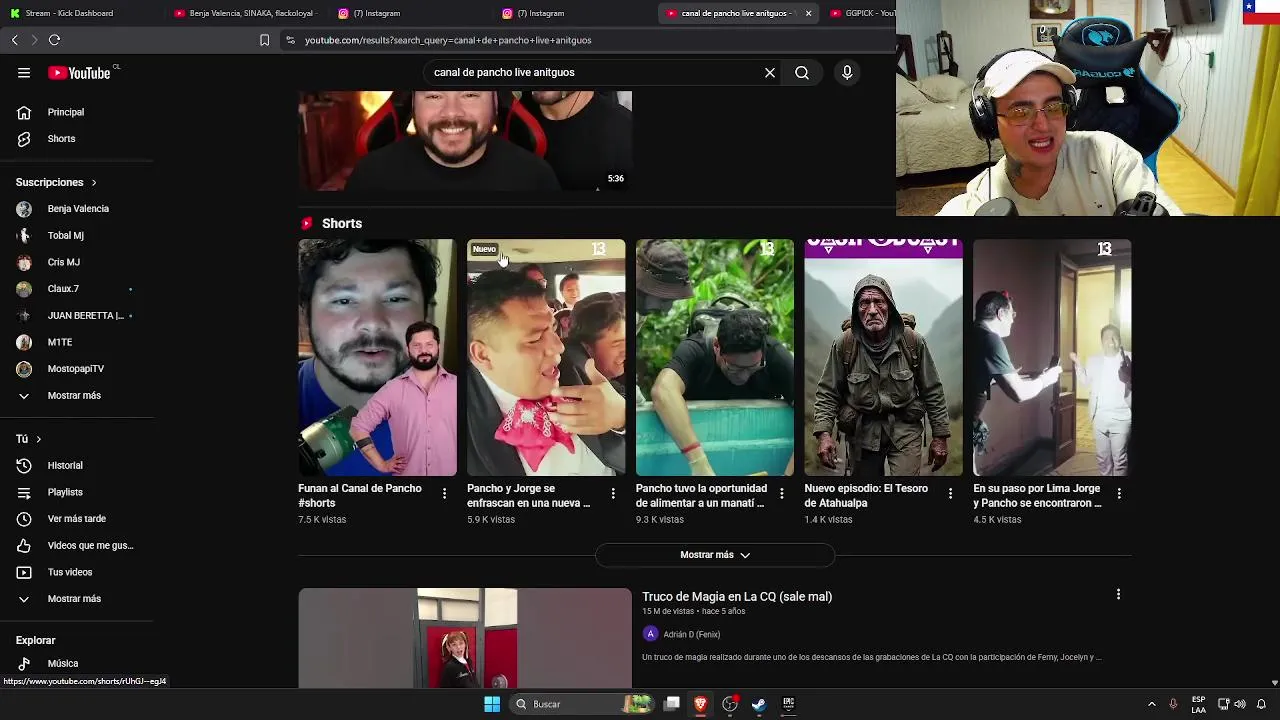Viewport: 1280px width, 720px height.
Task: Bookmark this page
Action: pos(264,40)
